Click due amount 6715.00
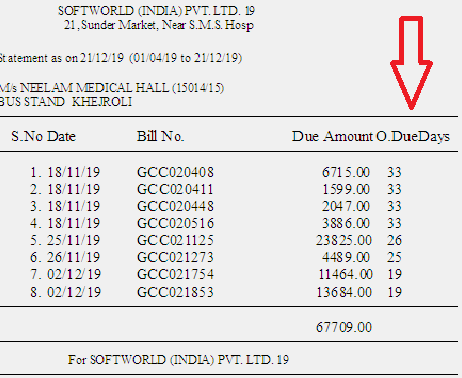 coord(346,172)
